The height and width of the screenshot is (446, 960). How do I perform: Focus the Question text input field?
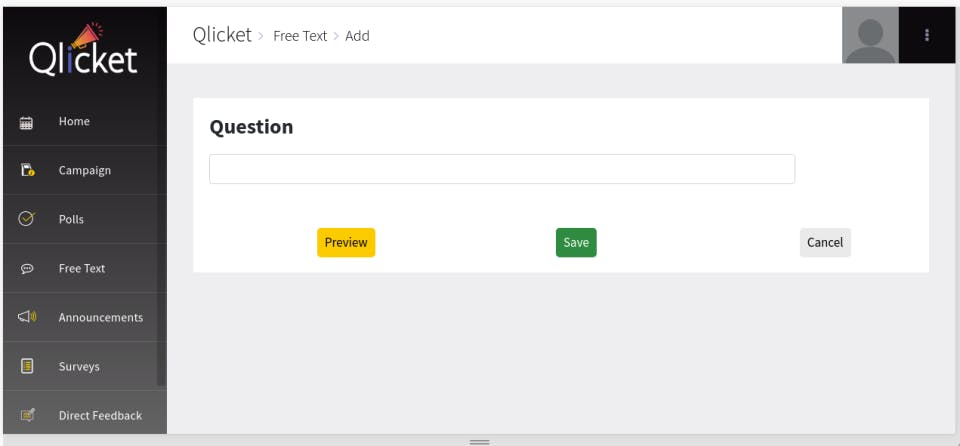[x=502, y=169]
